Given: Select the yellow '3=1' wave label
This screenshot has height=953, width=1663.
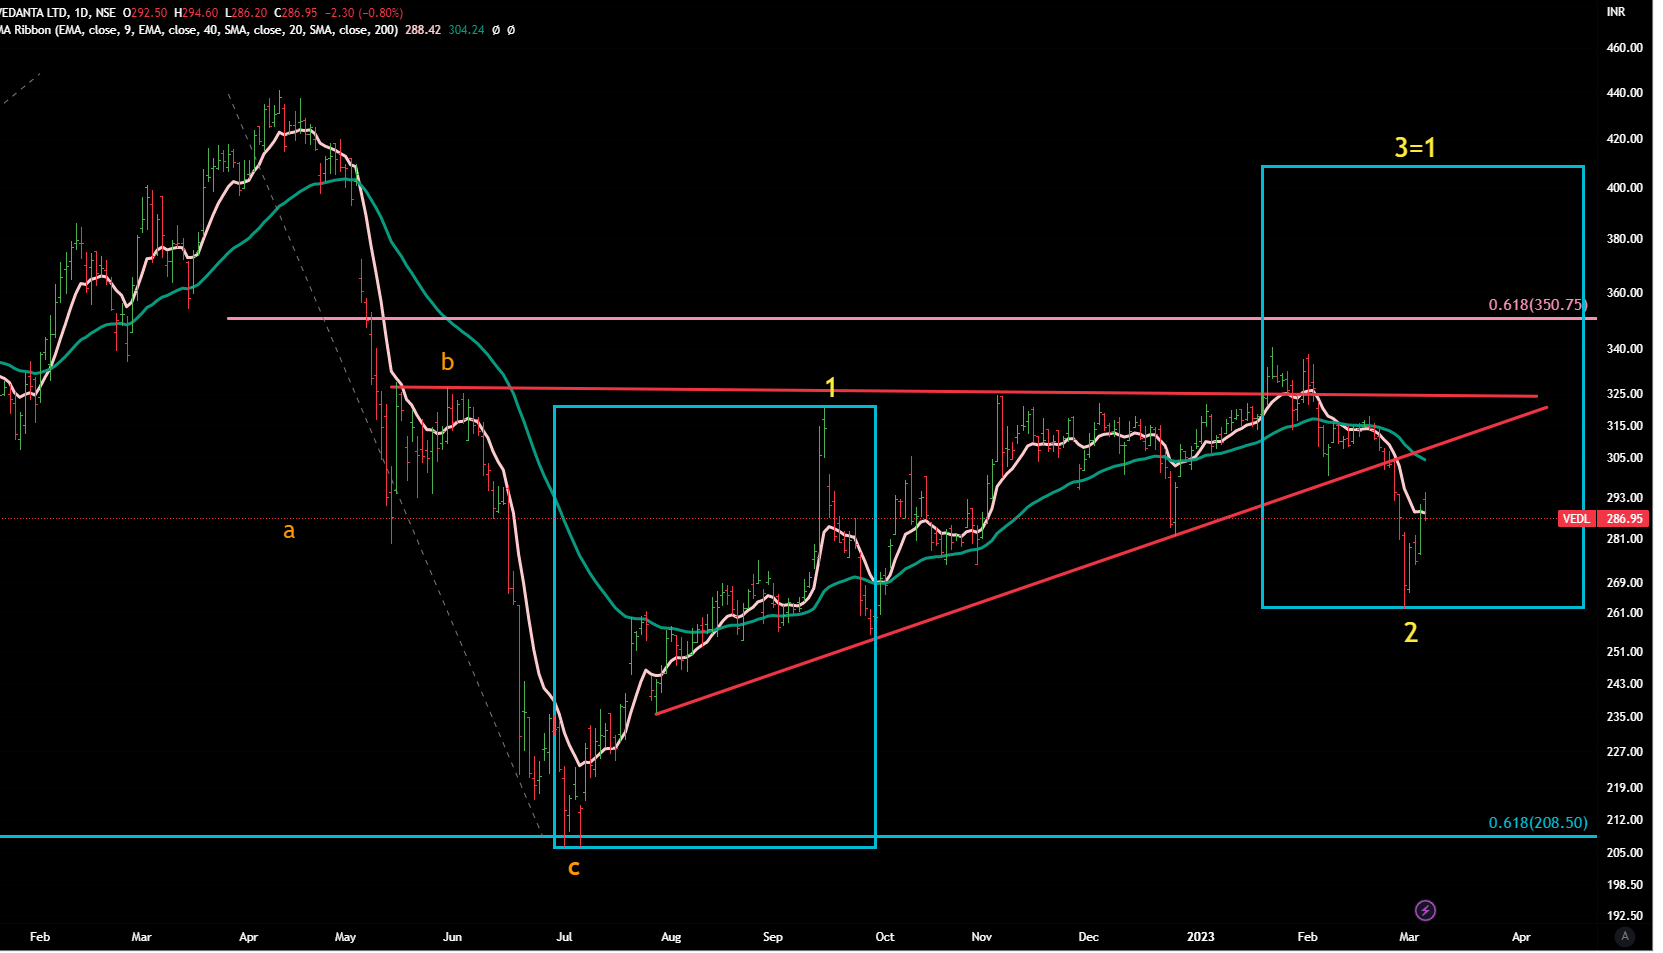Looking at the screenshot, I should tap(1415, 148).
